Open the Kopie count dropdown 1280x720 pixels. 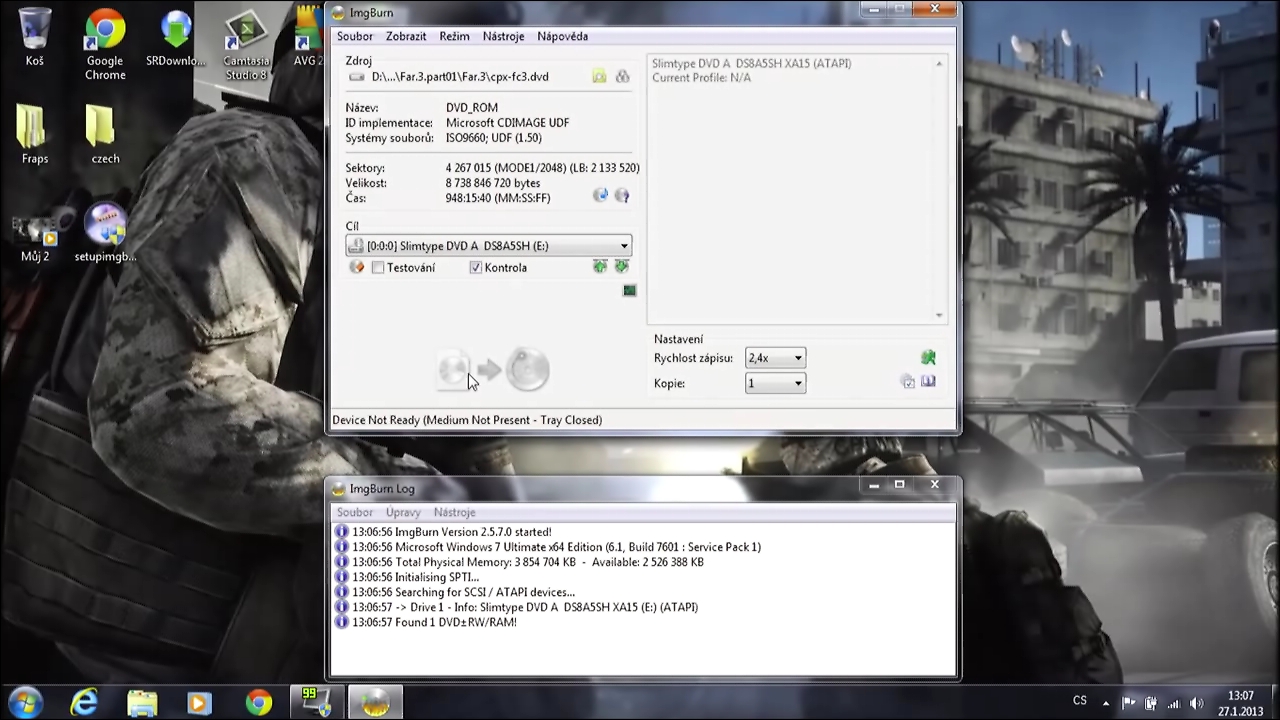click(797, 383)
